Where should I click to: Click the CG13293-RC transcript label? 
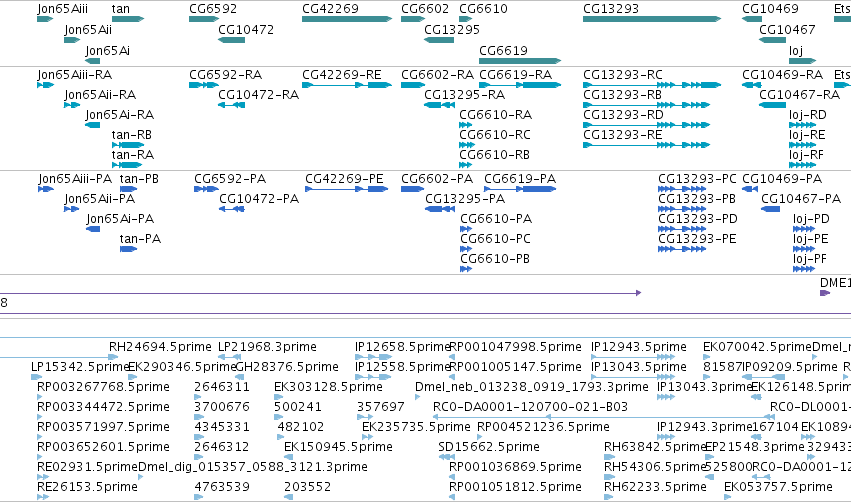point(623,75)
